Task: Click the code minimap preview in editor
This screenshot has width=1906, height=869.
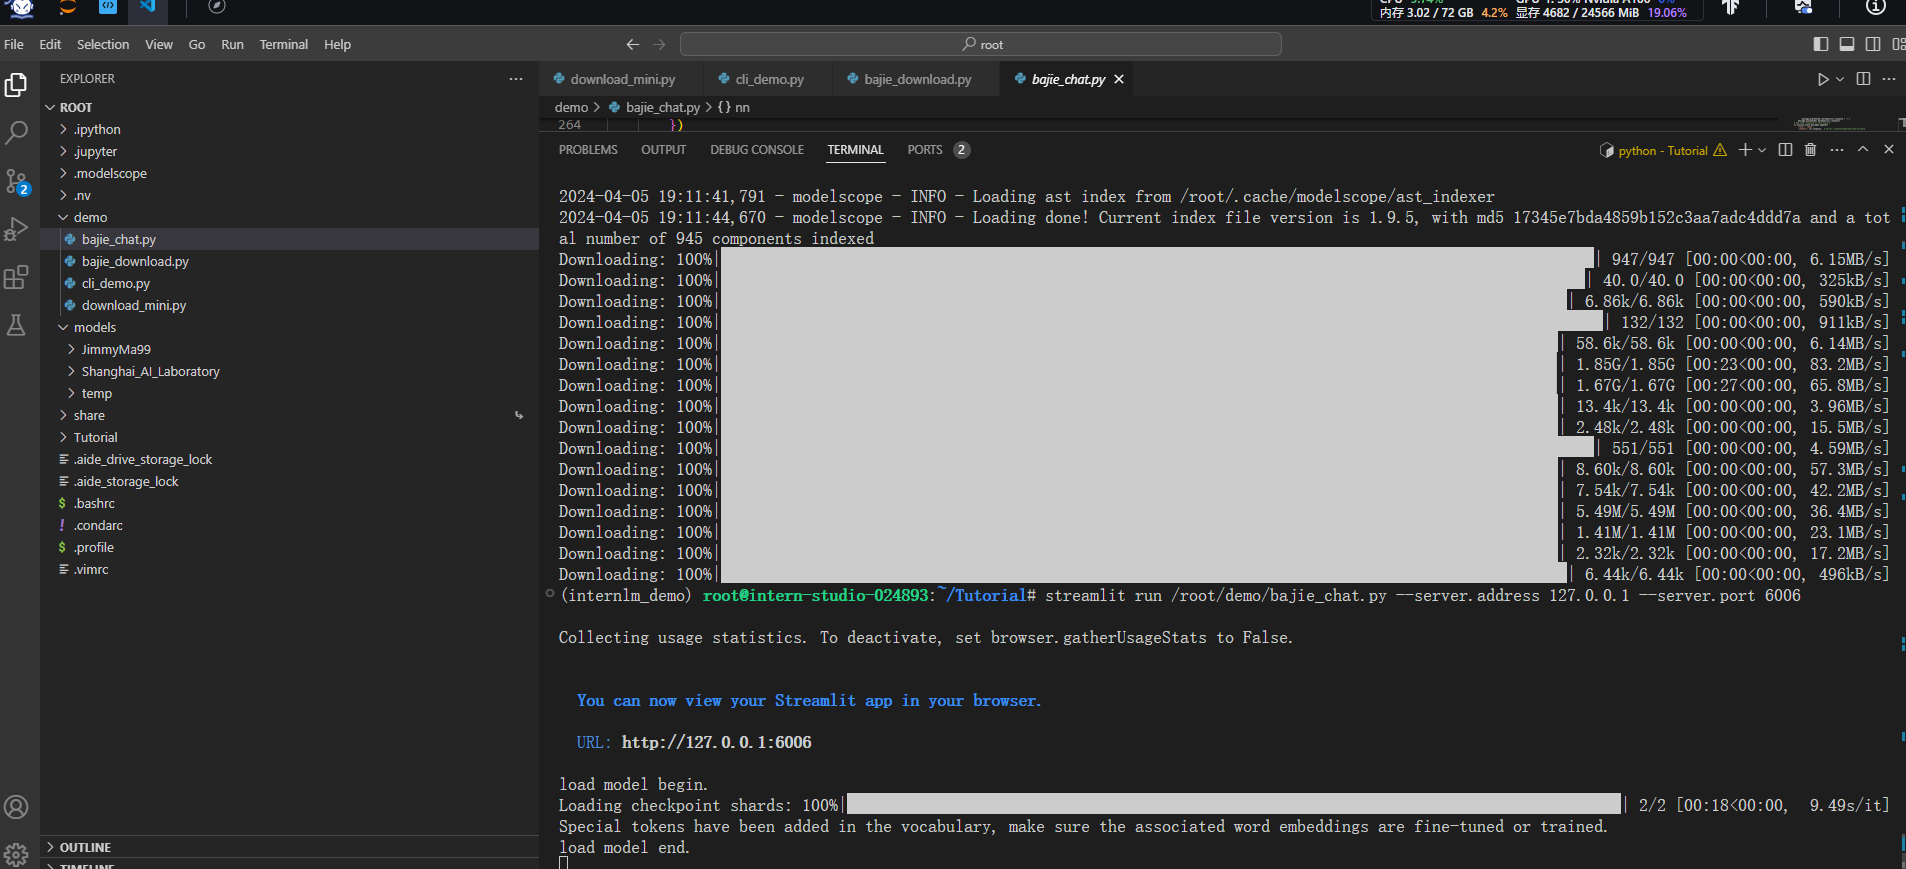Action: (x=1830, y=124)
